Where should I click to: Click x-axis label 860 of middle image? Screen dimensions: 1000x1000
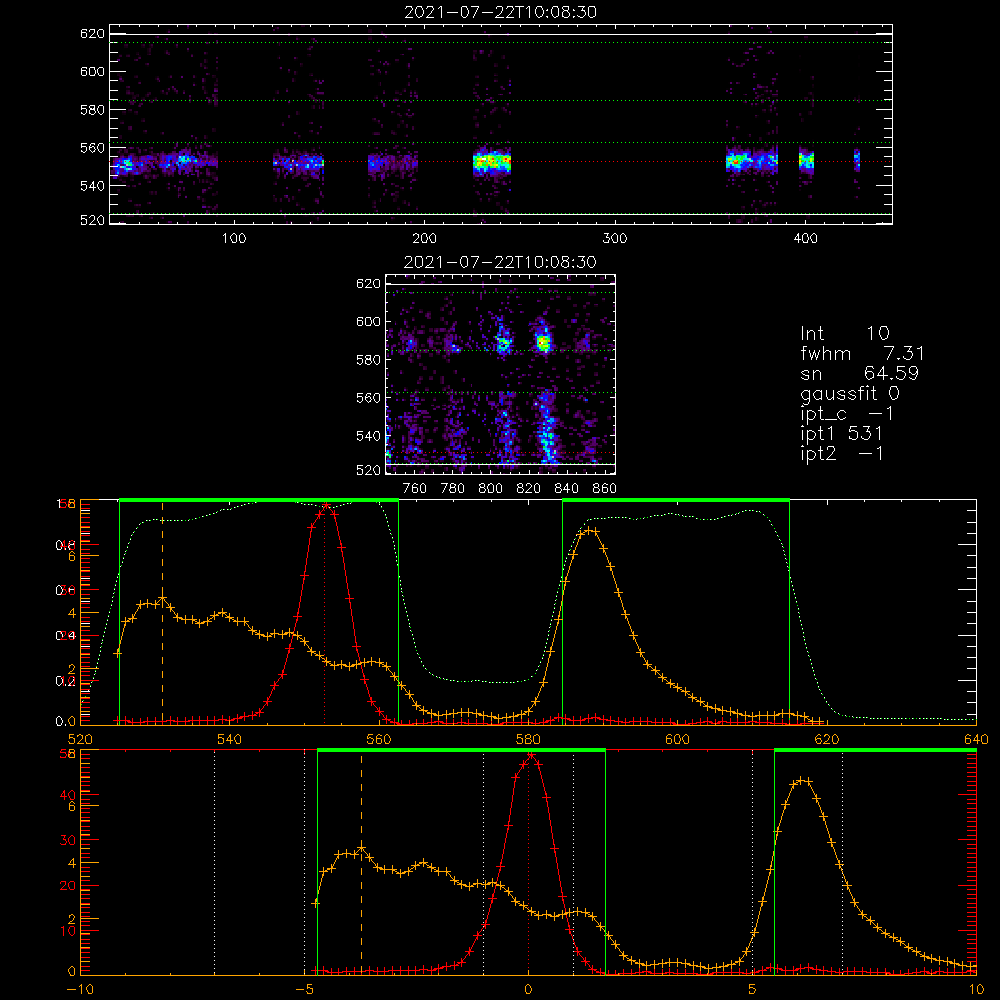[605, 489]
